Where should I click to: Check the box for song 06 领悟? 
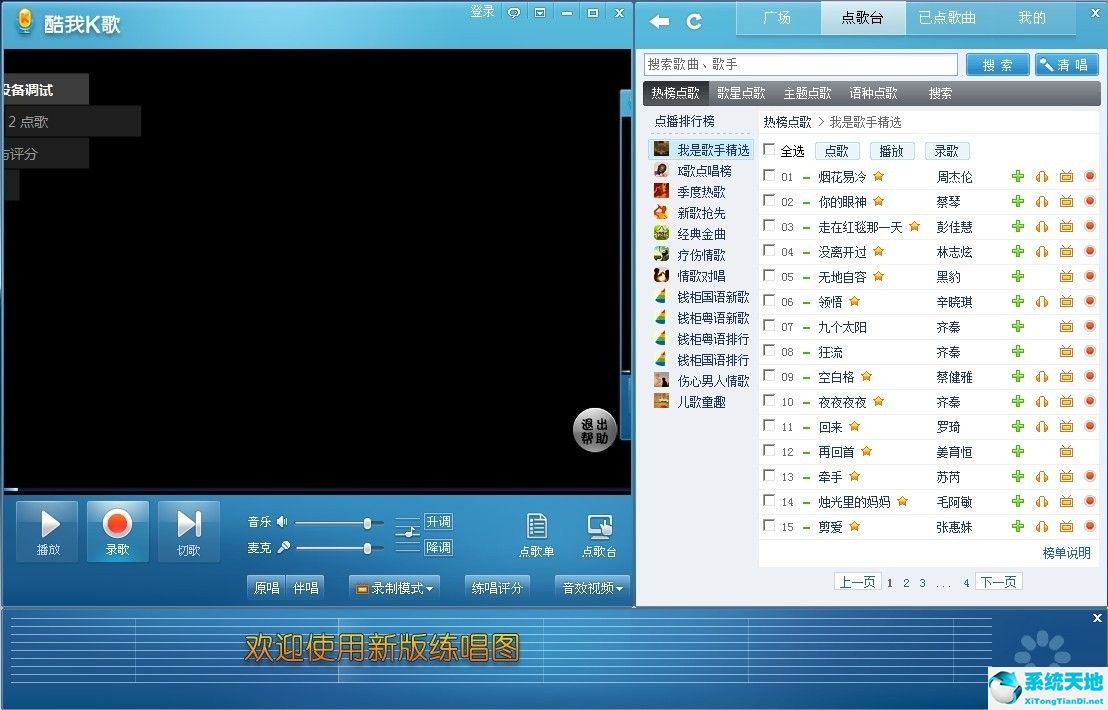770,300
